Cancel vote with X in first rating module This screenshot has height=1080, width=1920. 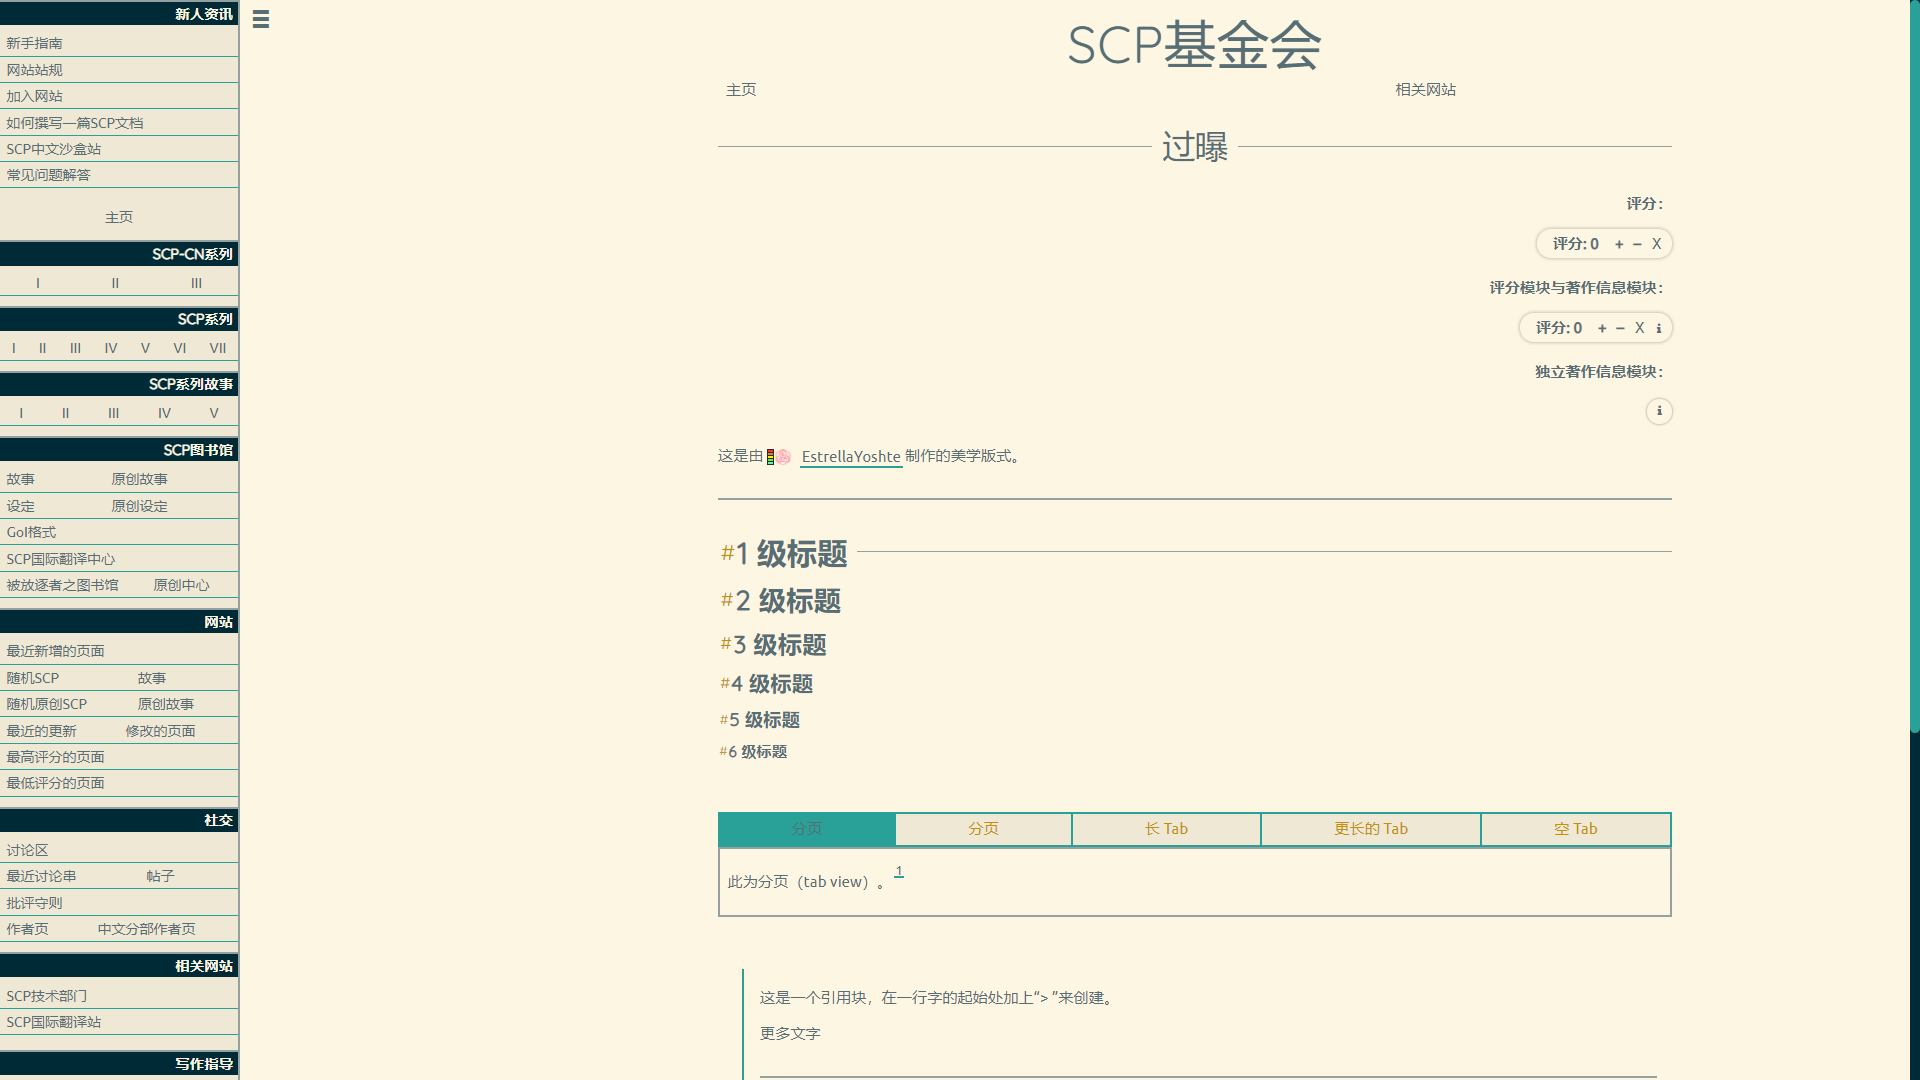pyautogui.click(x=1656, y=244)
